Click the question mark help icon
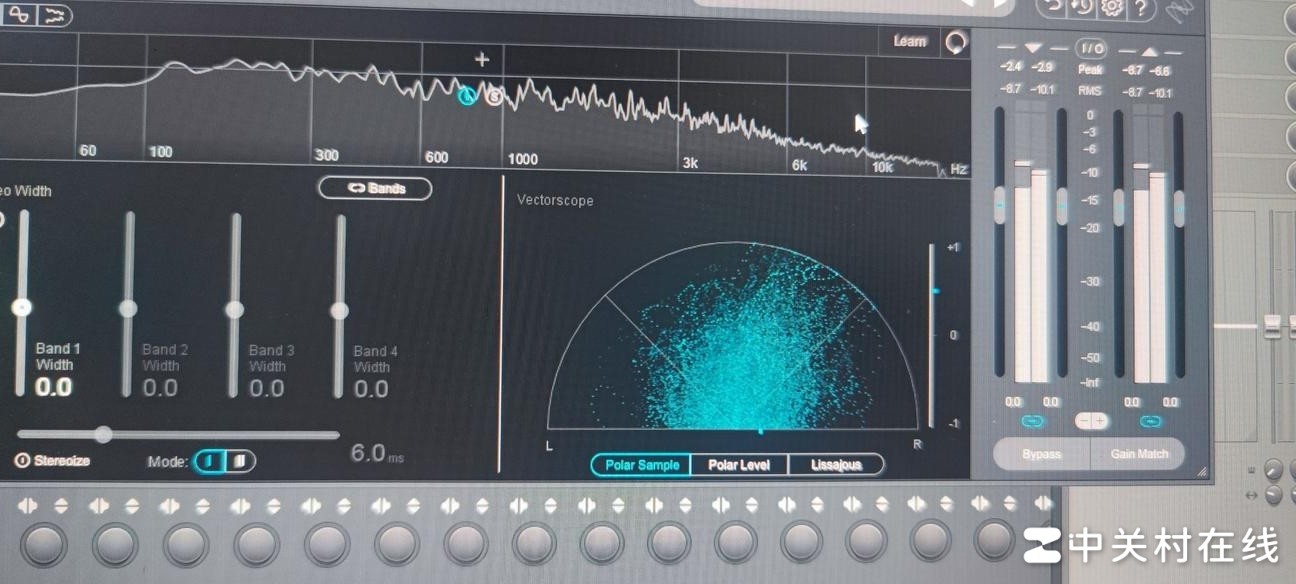The height and width of the screenshot is (584, 1296). (x=1141, y=8)
